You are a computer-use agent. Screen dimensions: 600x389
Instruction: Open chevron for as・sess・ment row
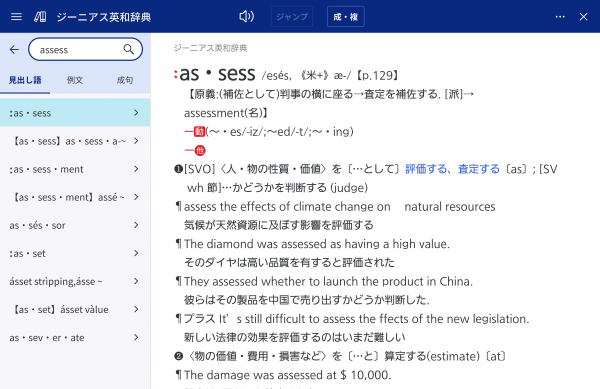tap(136, 169)
